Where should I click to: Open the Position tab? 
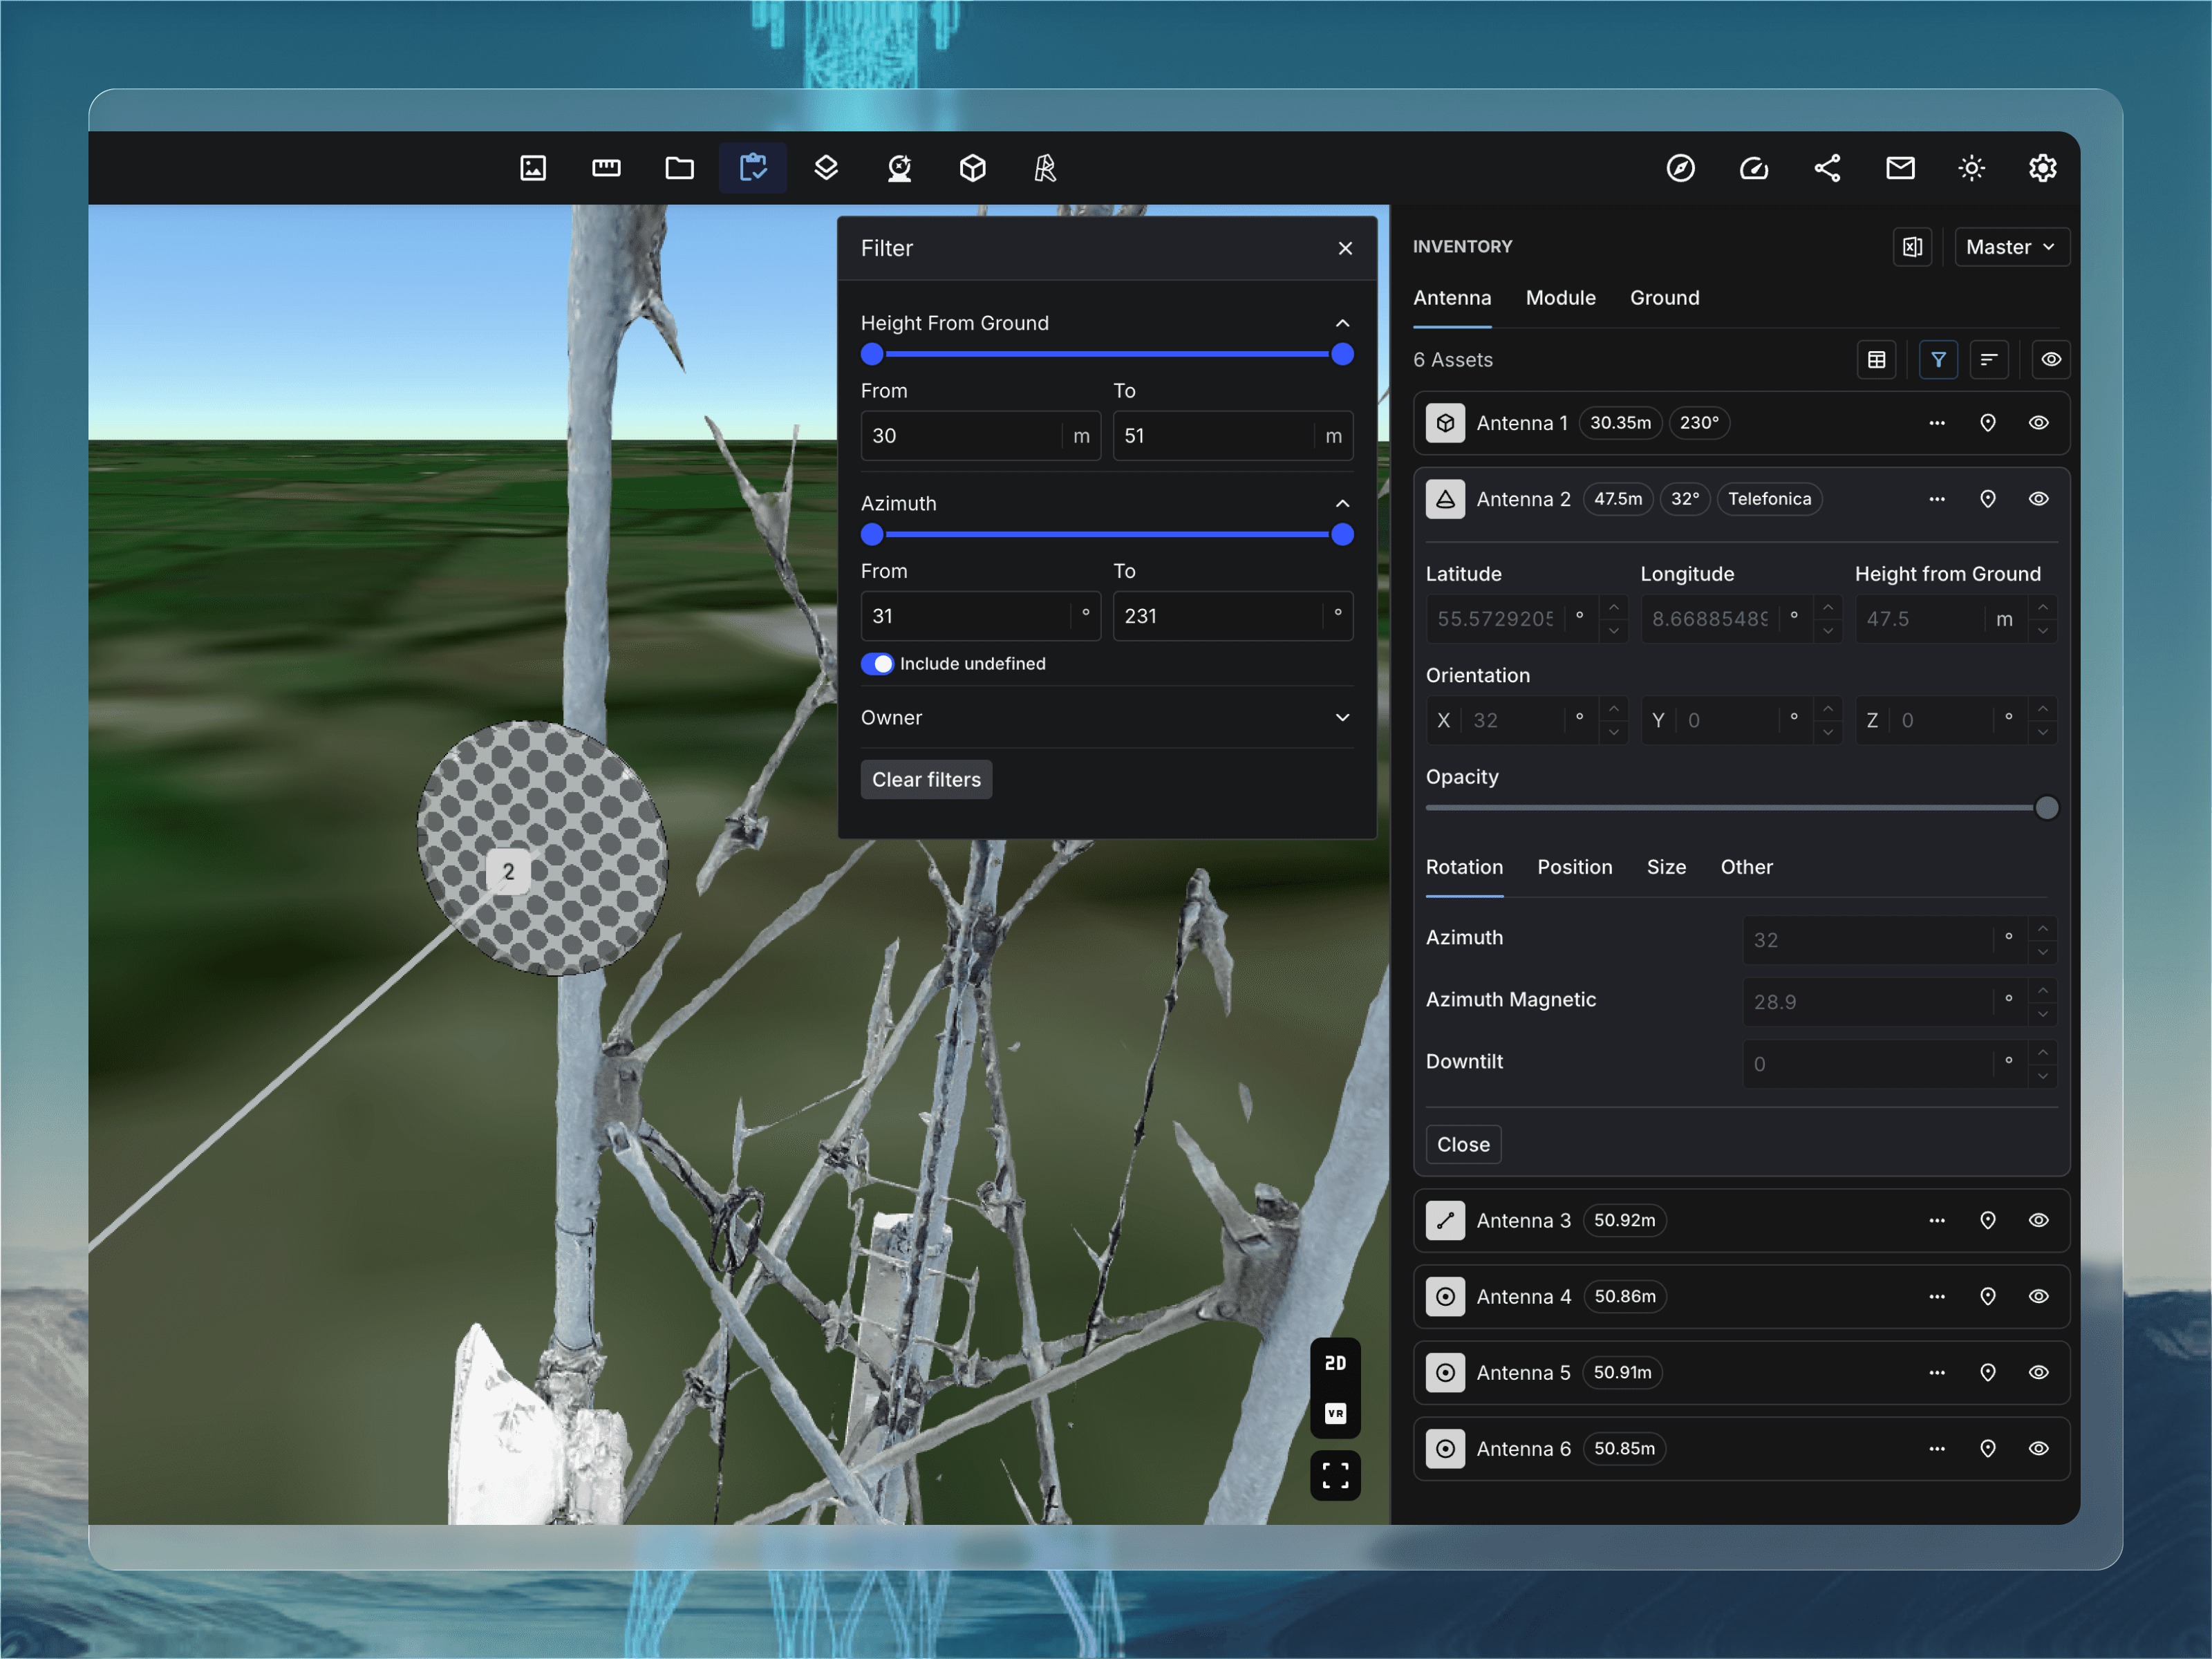coord(1574,867)
